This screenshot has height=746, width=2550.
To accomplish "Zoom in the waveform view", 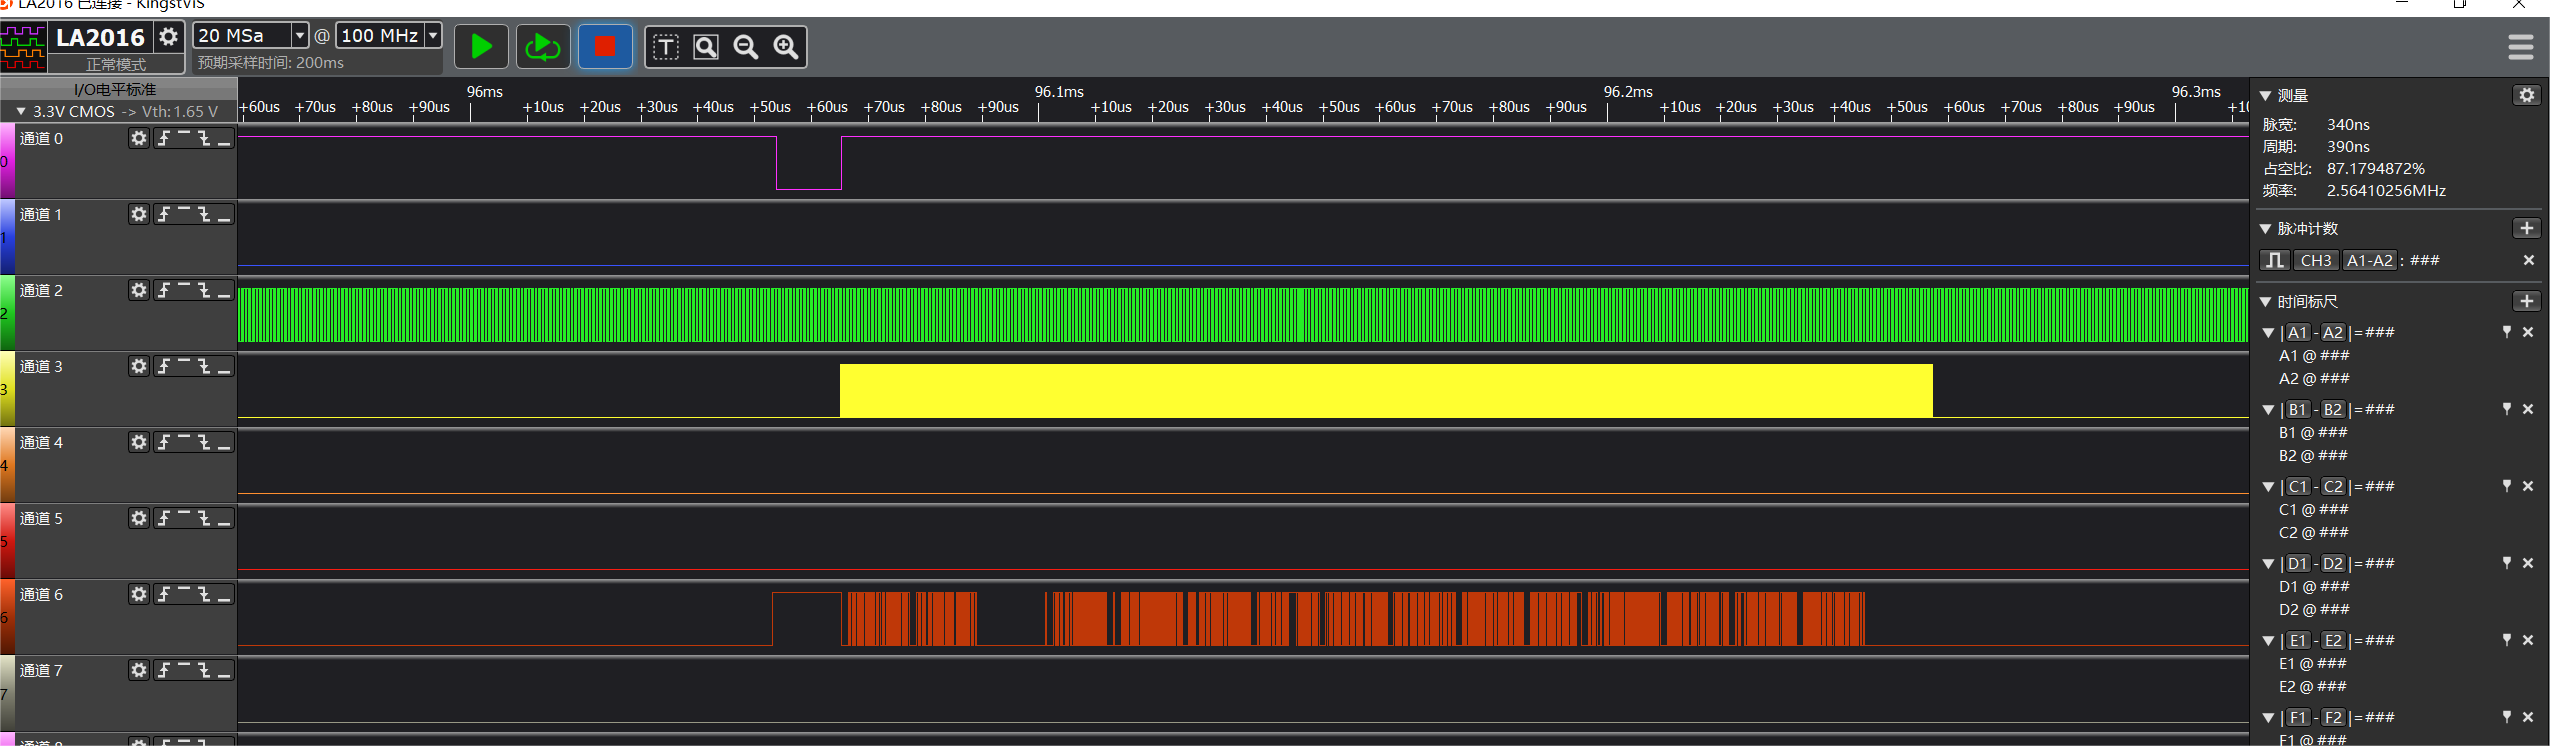I will coord(786,47).
